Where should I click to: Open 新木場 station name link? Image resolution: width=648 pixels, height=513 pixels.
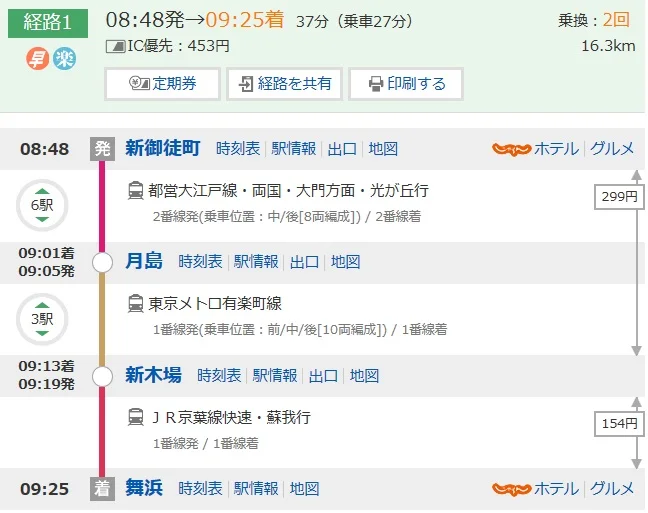click(153, 375)
